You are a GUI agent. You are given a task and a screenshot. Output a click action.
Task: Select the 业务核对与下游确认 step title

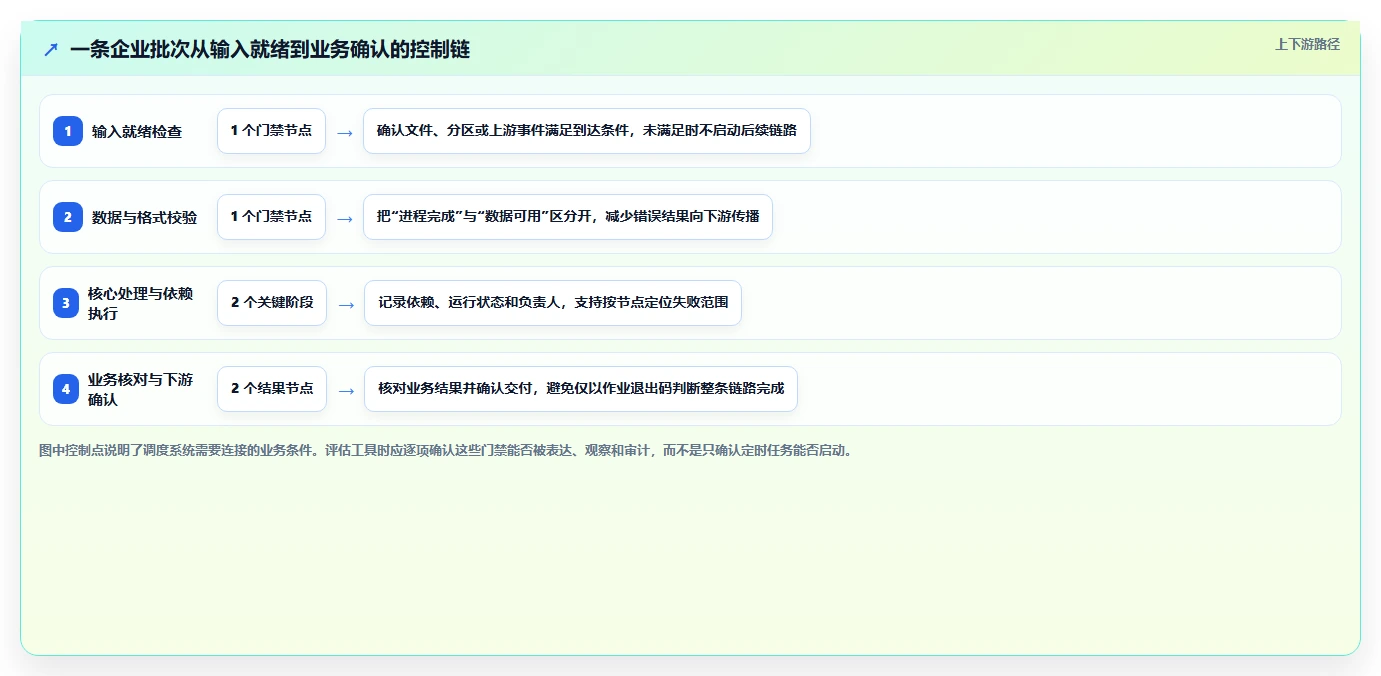[140, 389]
